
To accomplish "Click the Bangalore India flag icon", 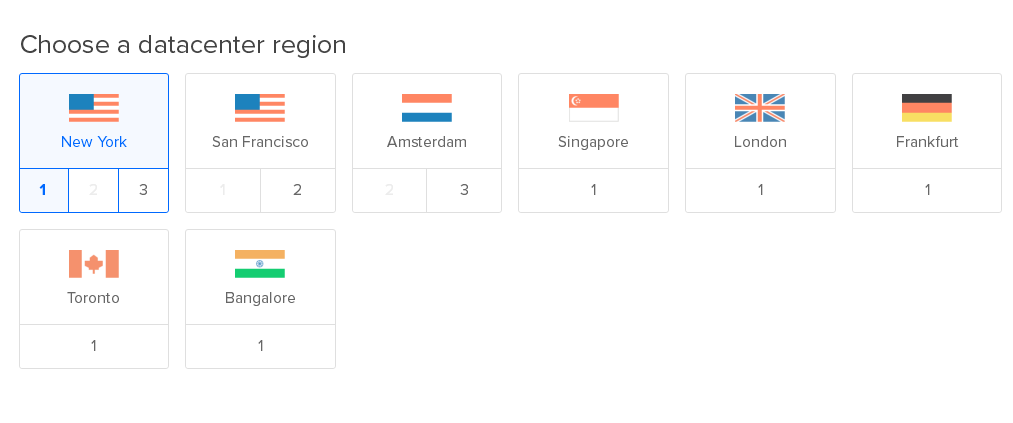I will pos(260,263).
